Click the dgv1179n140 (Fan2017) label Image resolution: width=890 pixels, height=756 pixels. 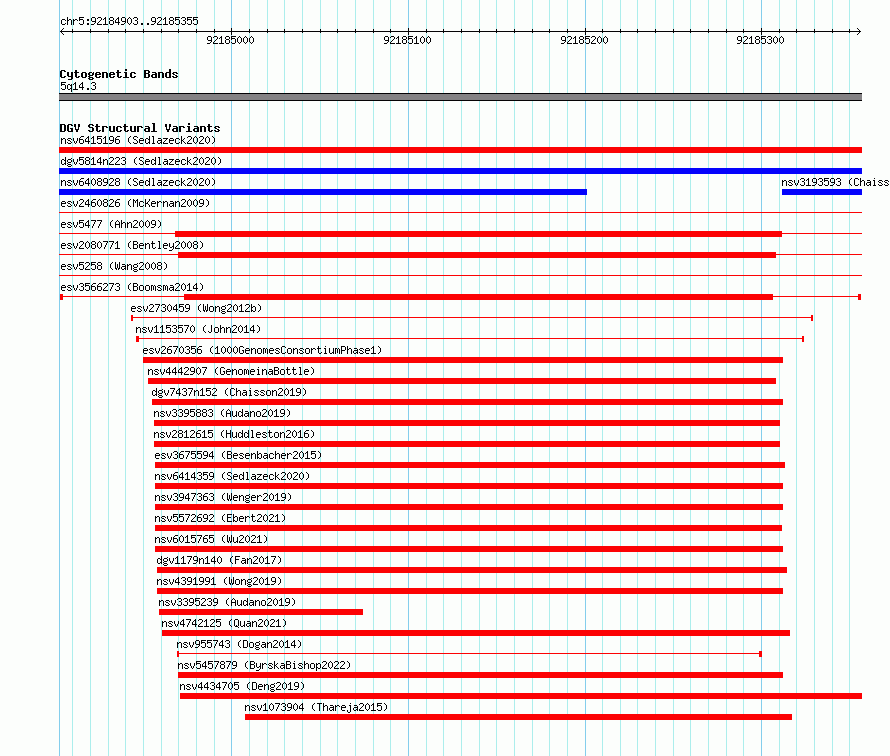pyautogui.click(x=219, y=560)
